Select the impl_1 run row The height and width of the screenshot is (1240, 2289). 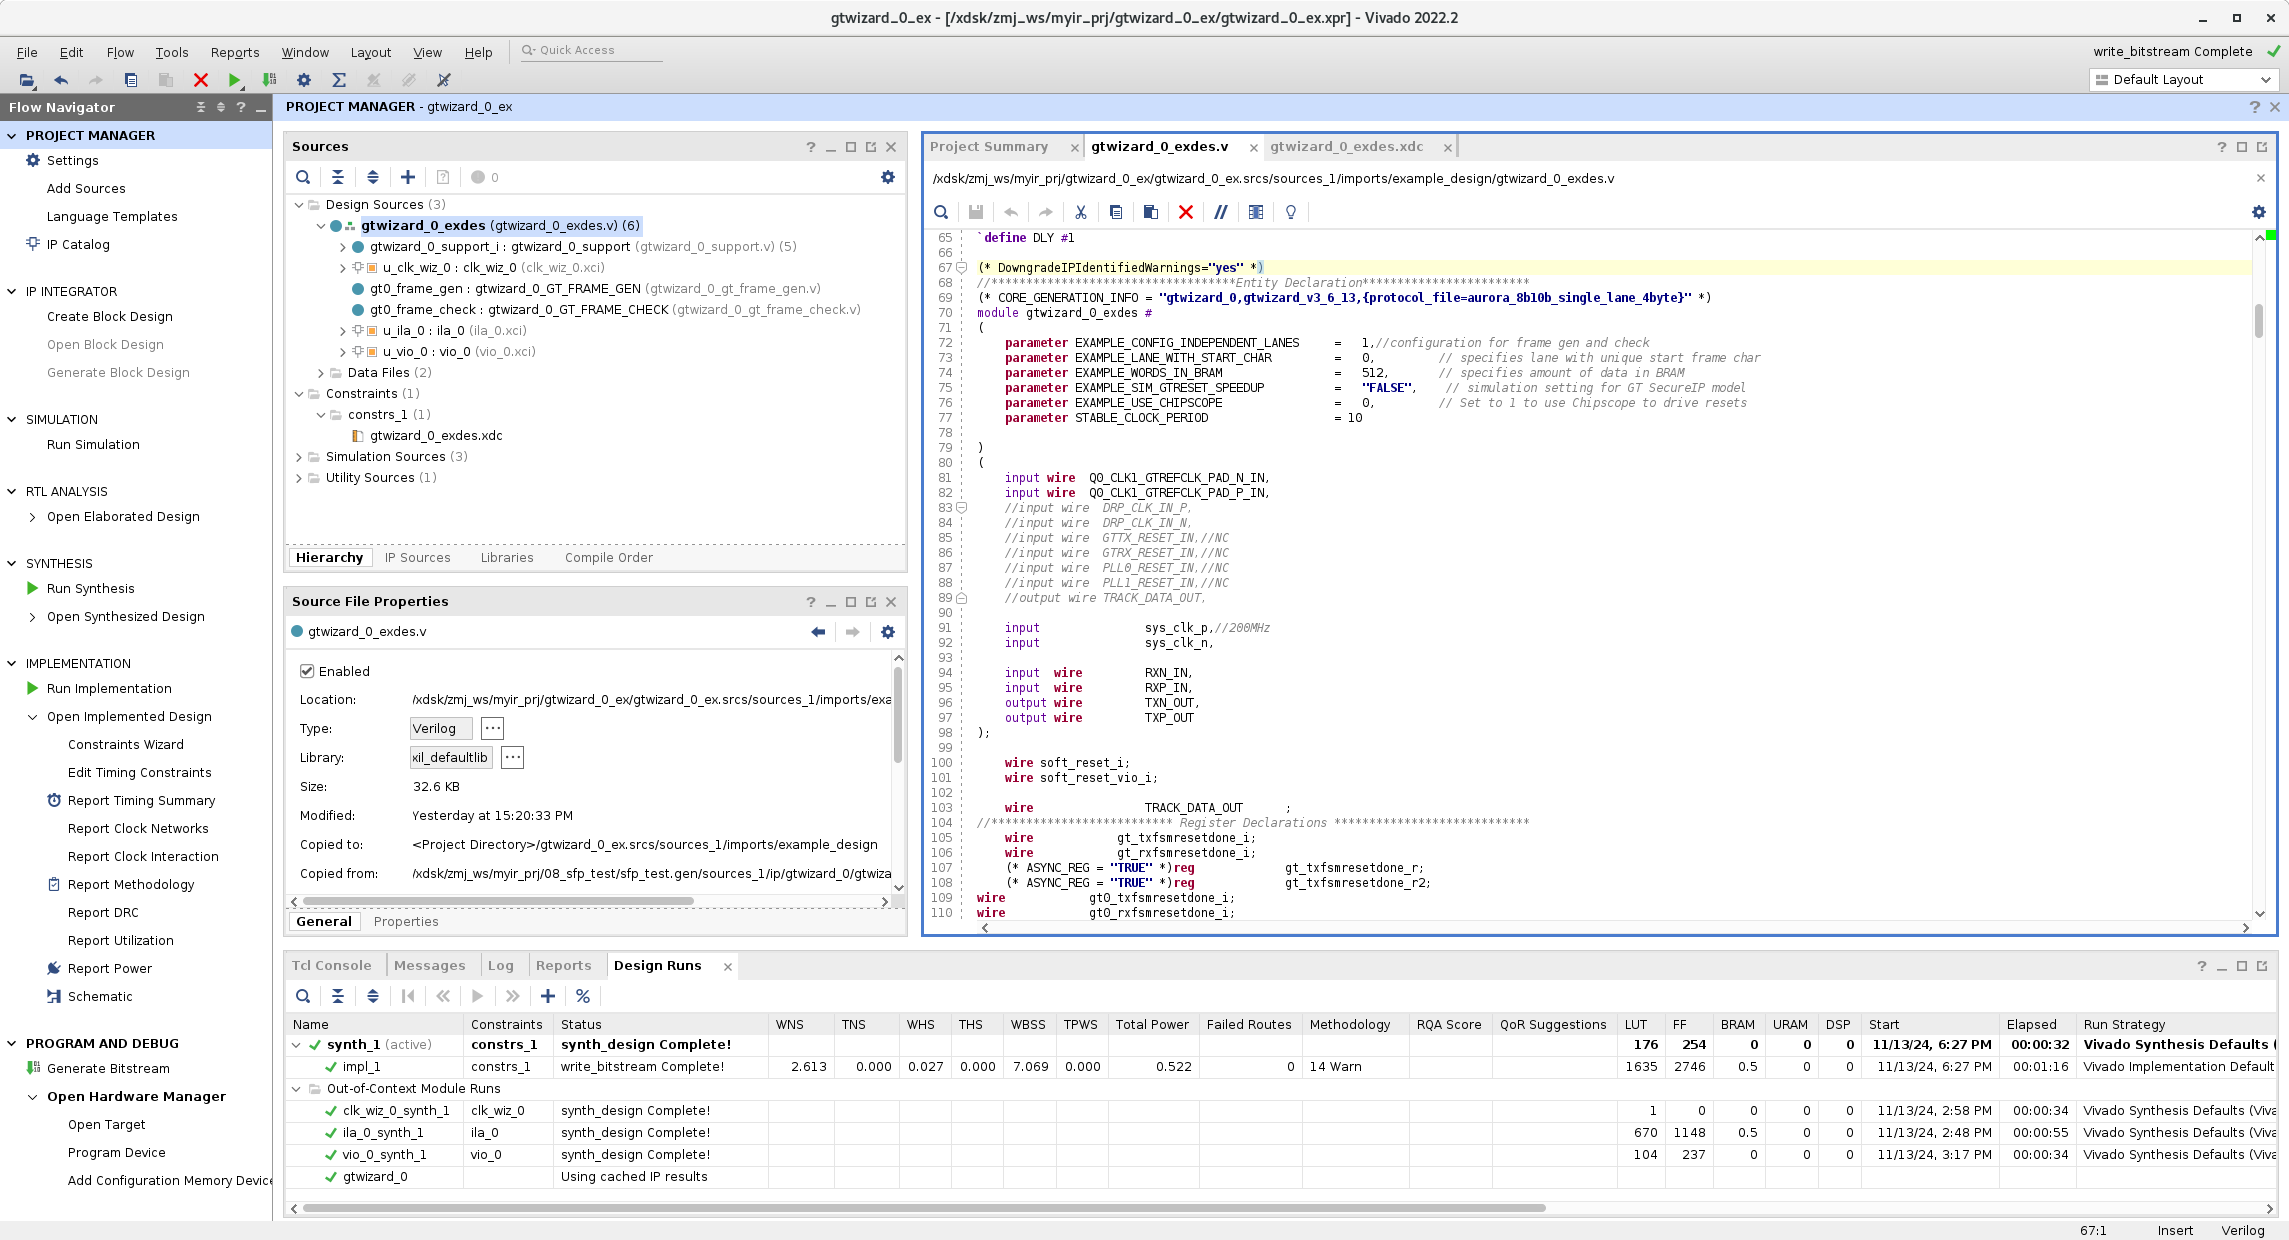(1280, 1067)
